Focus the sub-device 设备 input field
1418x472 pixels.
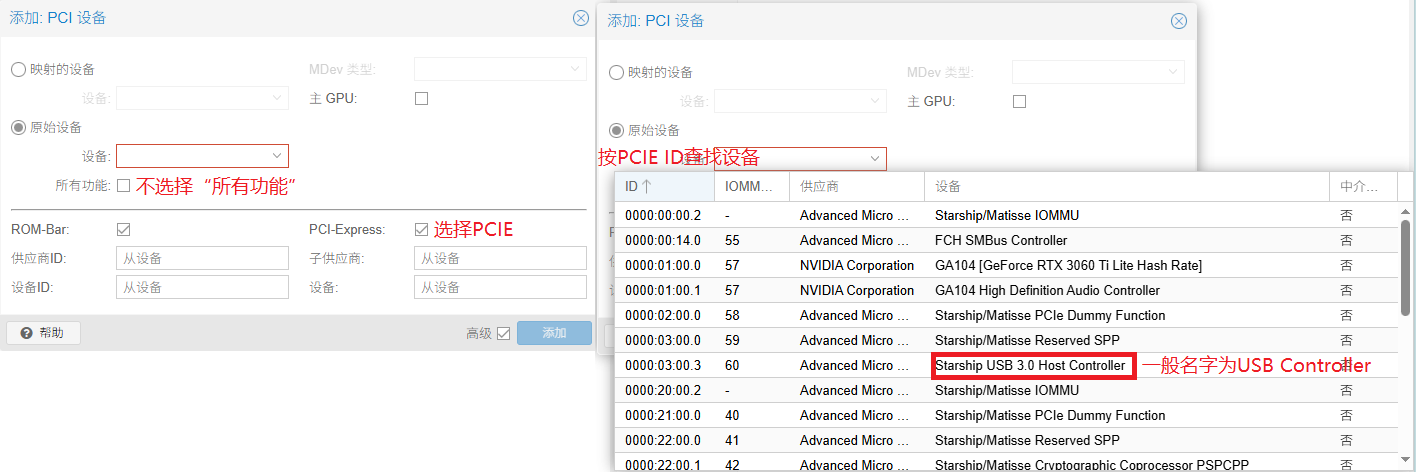click(x=500, y=287)
